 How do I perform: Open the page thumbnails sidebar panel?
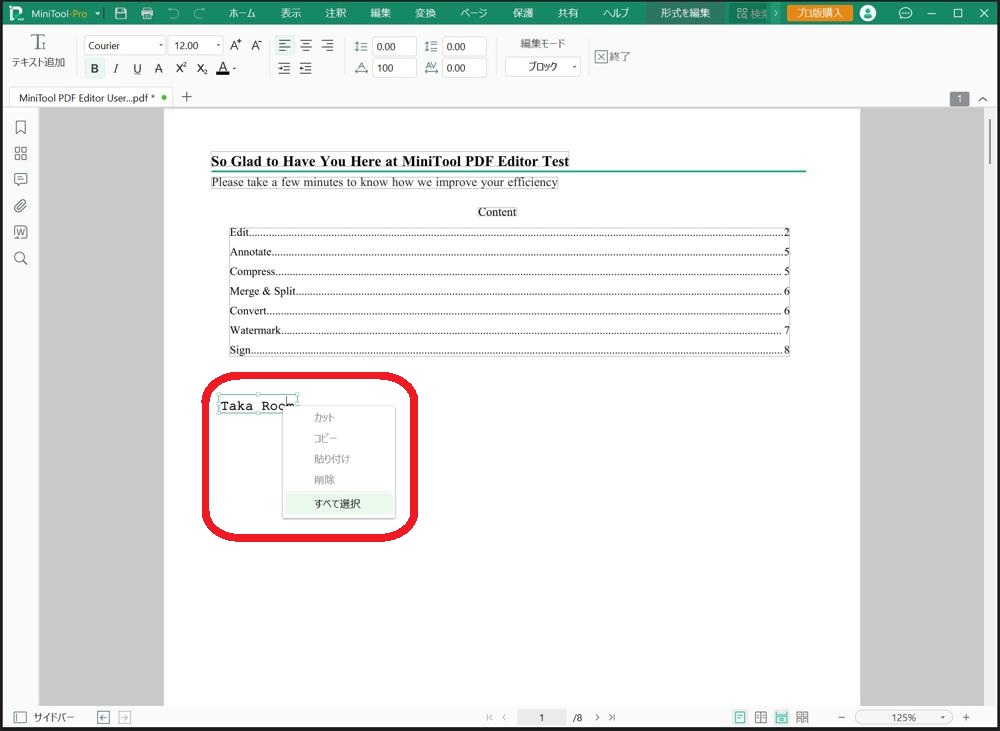(x=20, y=154)
